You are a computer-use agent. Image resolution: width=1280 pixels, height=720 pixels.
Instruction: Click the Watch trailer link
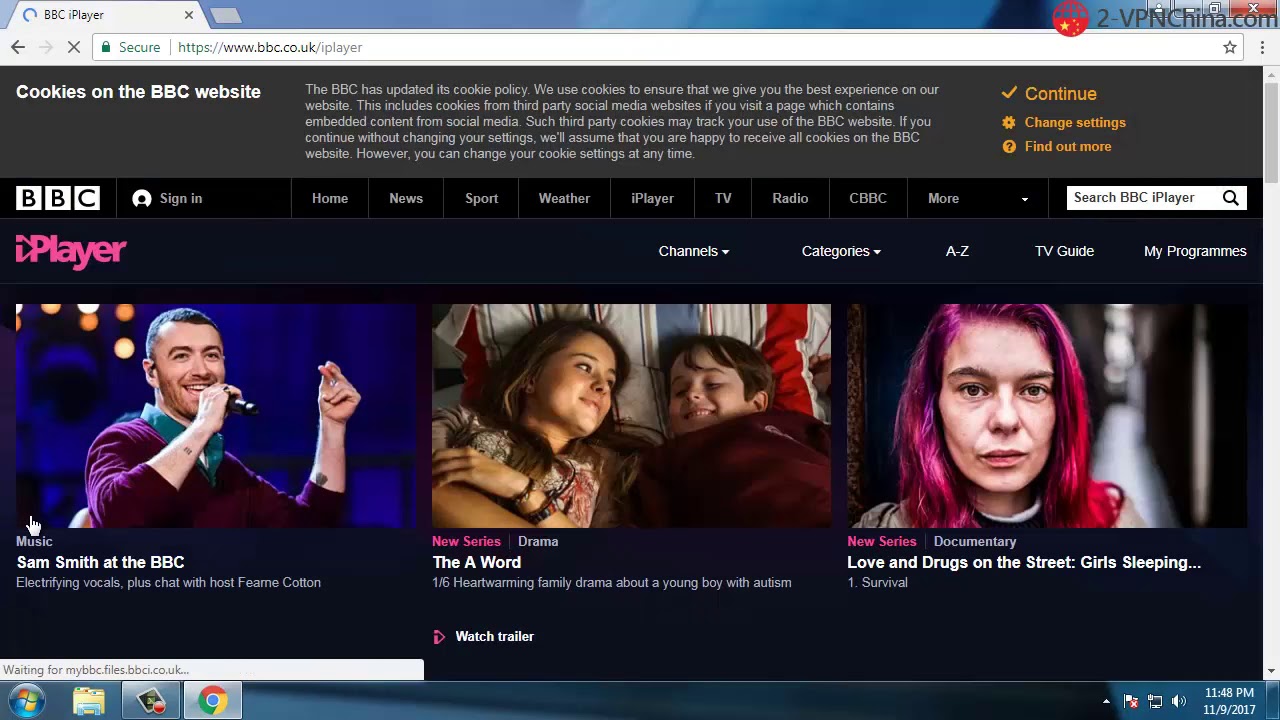pyautogui.click(x=494, y=637)
